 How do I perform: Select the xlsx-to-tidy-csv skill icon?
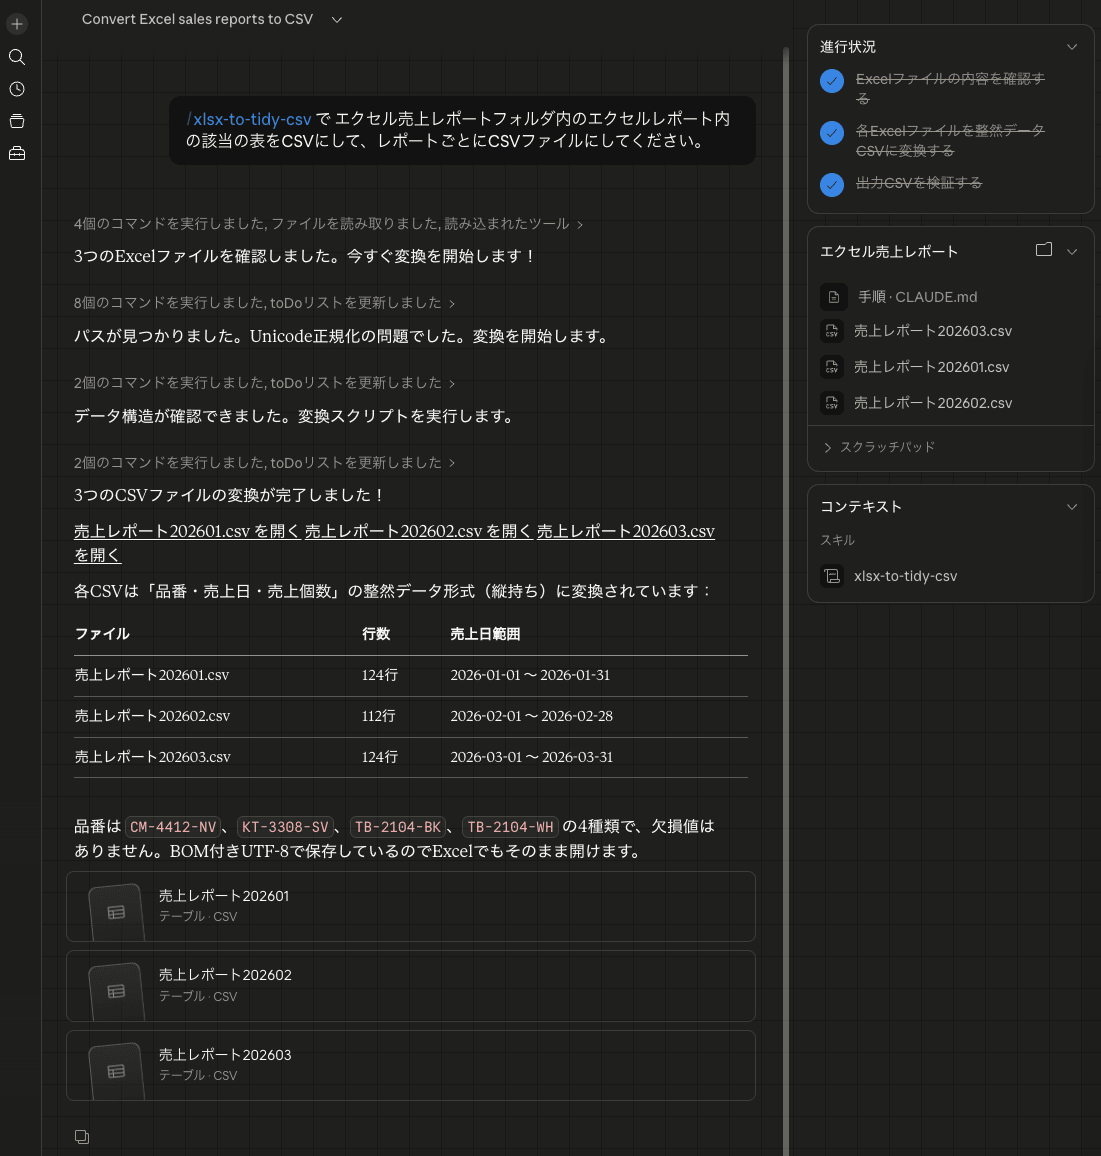coord(832,576)
